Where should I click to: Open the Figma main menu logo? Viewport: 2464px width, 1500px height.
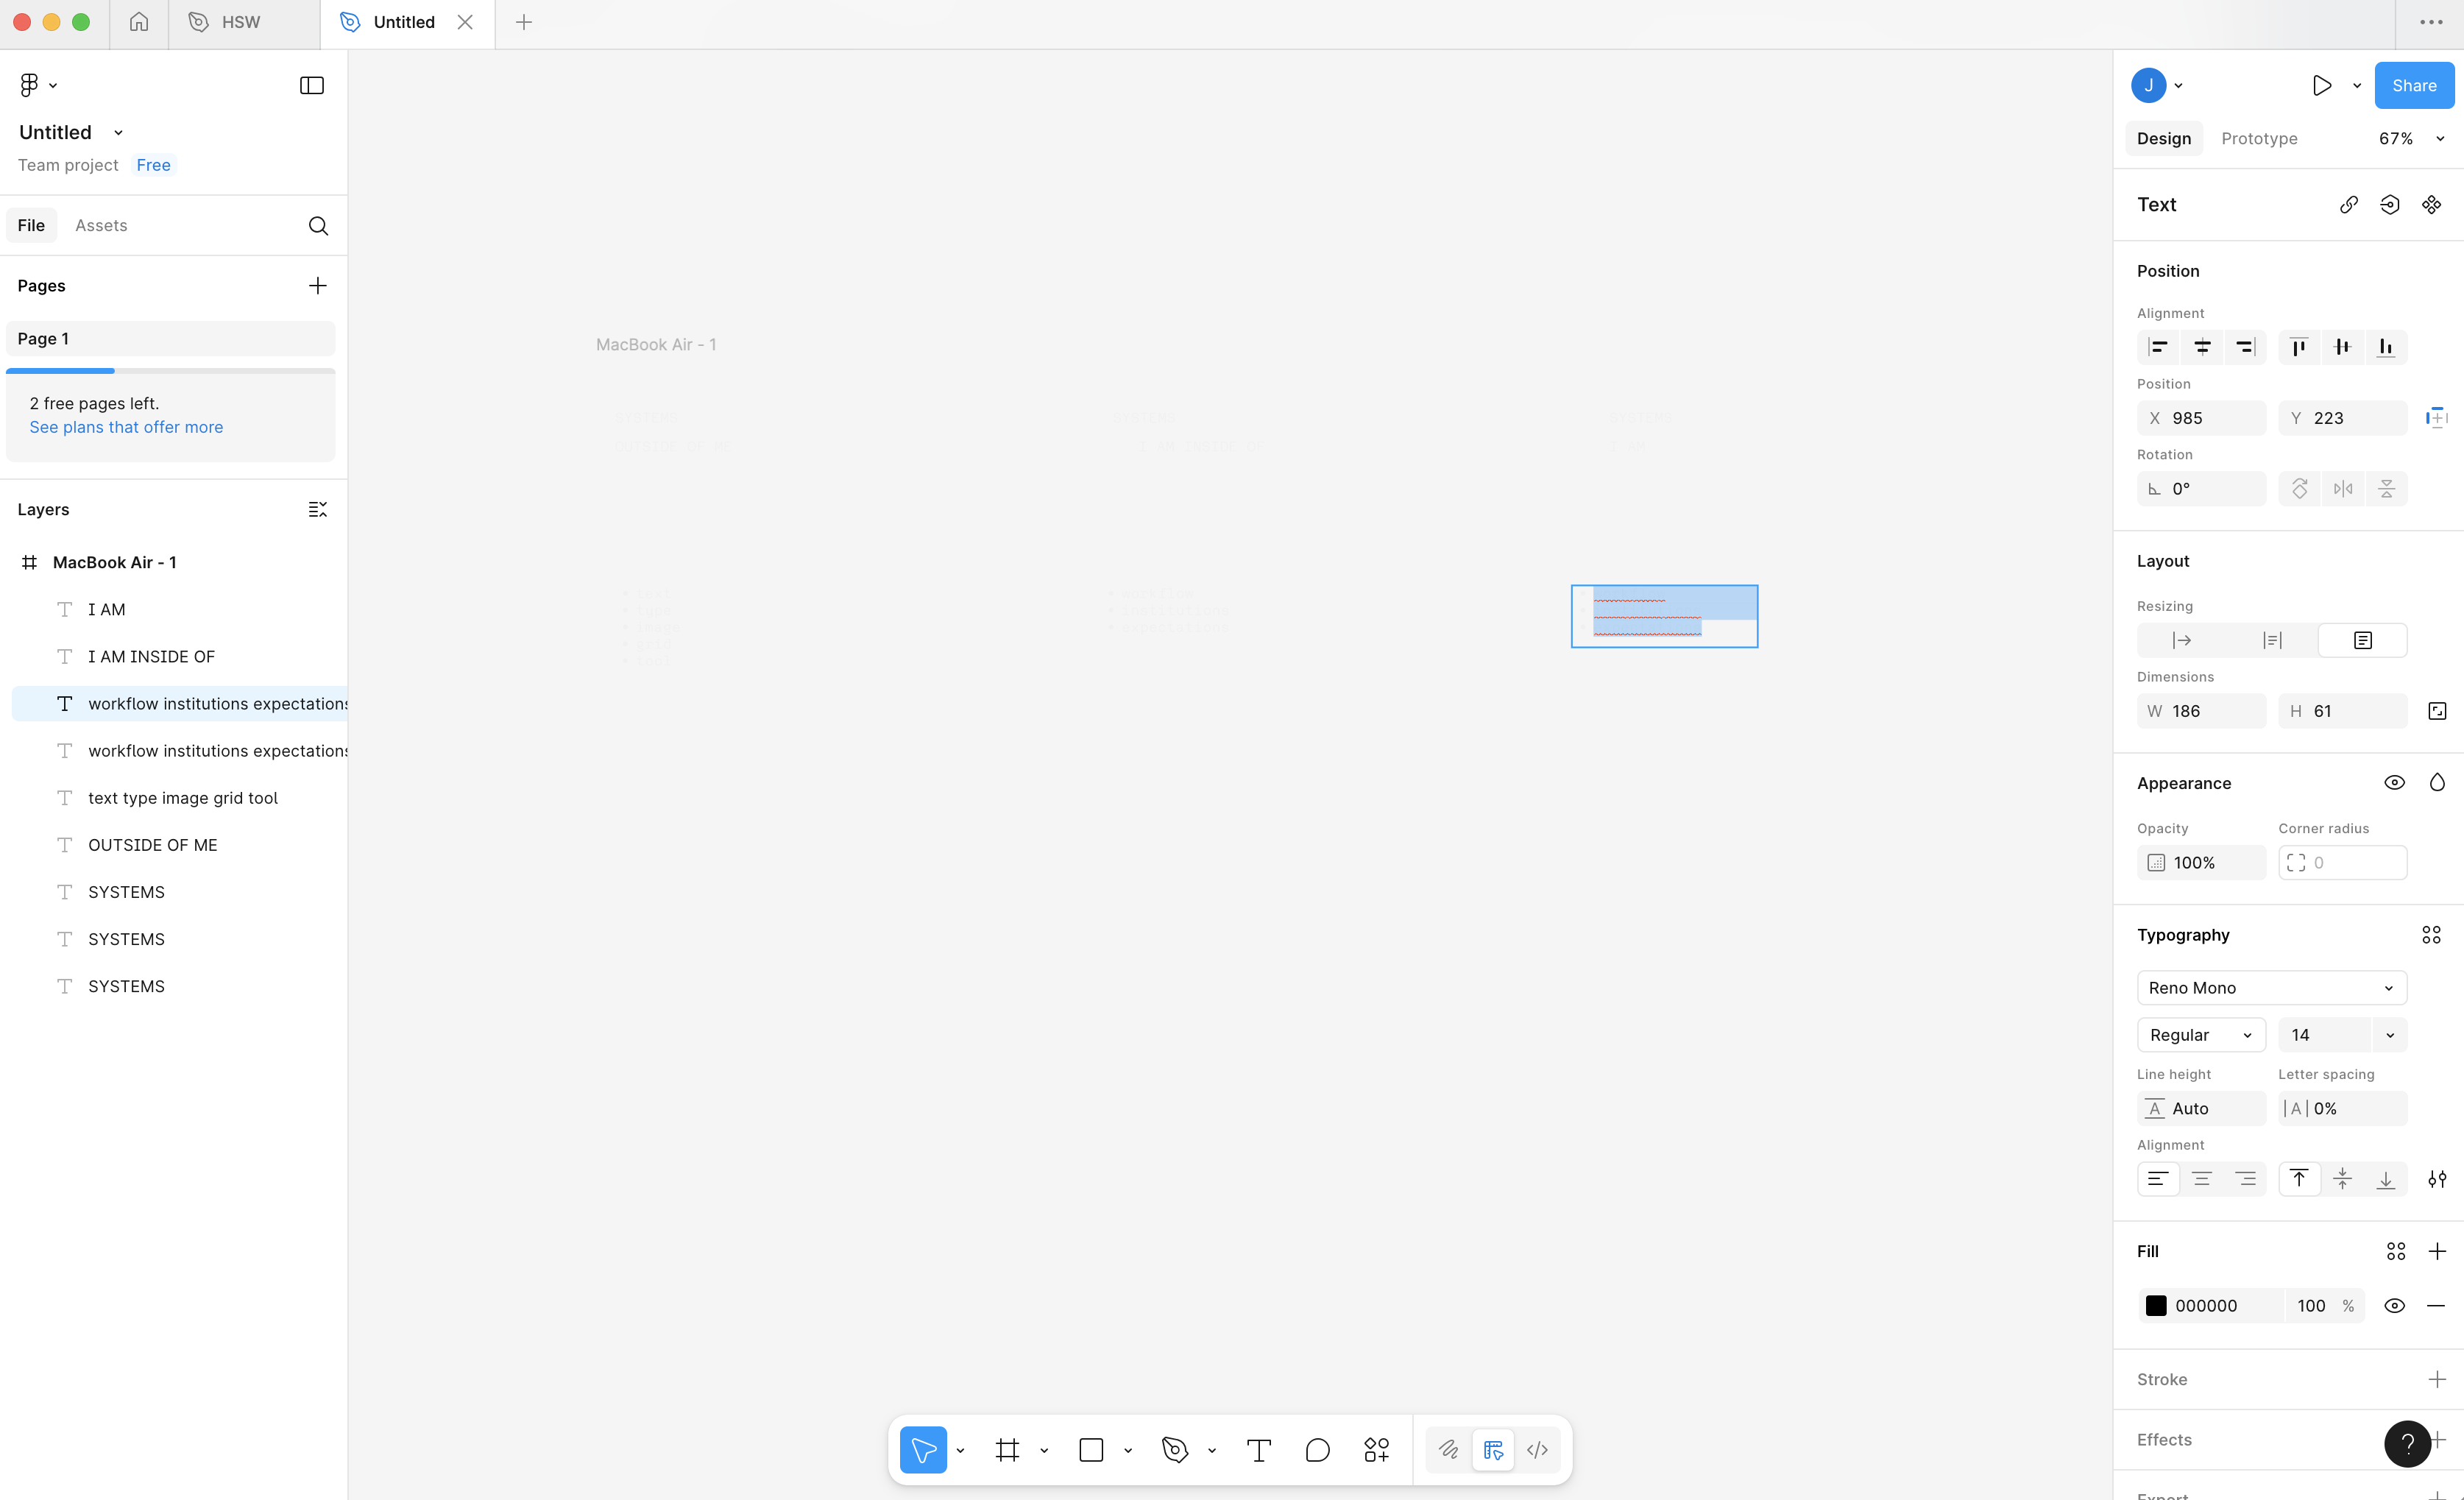click(30, 85)
